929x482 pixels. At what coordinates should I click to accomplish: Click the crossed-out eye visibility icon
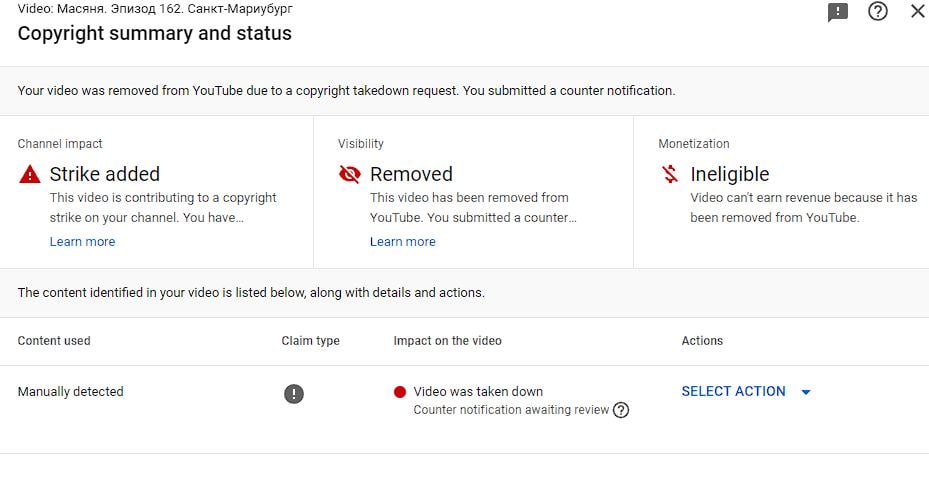[350, 174]
